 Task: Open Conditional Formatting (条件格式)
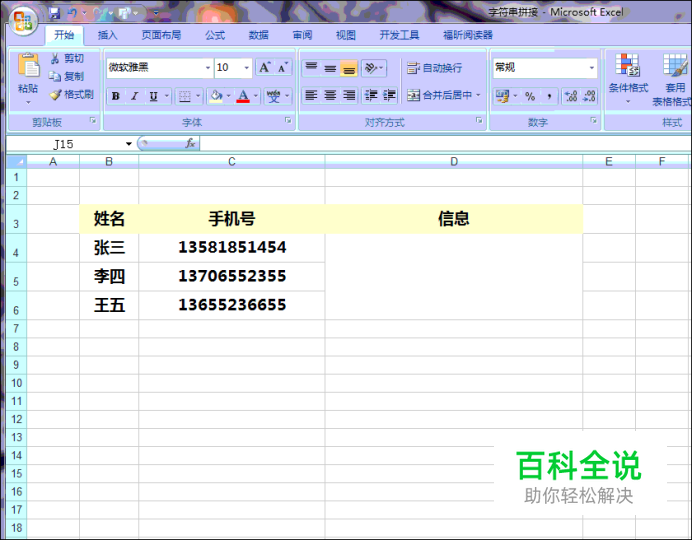[628, 79]
